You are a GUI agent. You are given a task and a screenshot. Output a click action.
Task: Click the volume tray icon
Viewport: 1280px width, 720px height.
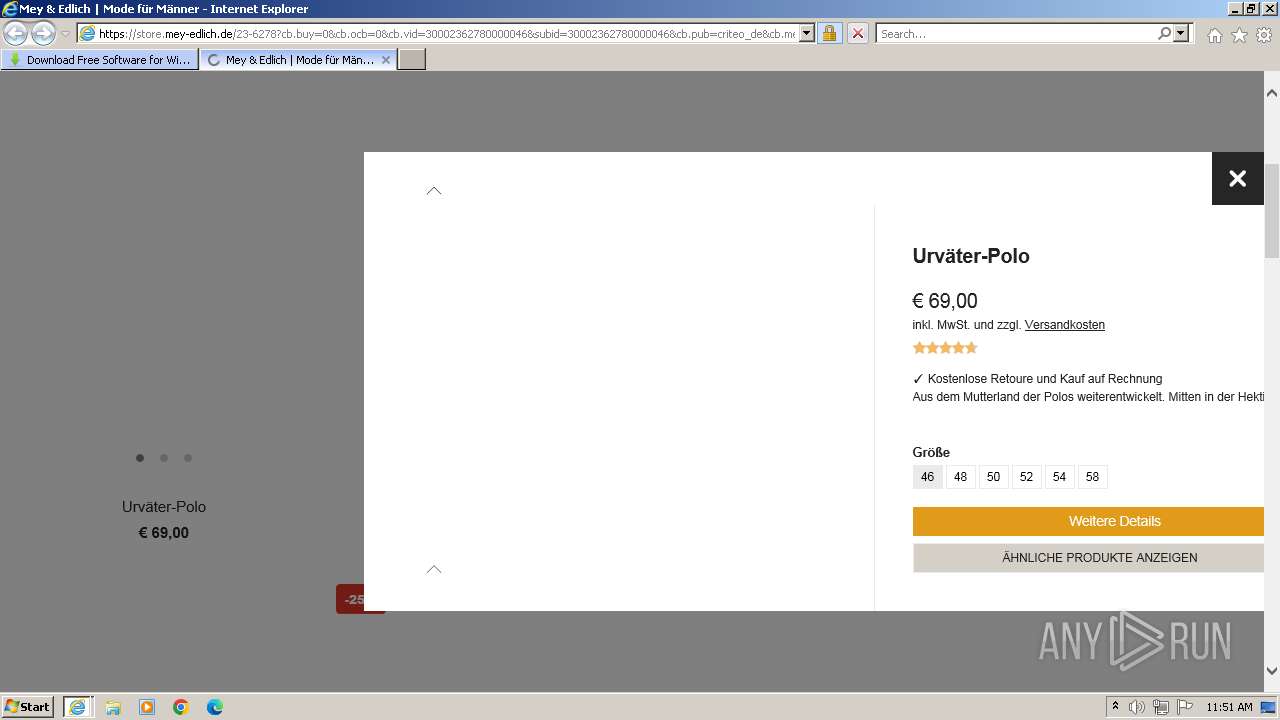[1137, 707]
